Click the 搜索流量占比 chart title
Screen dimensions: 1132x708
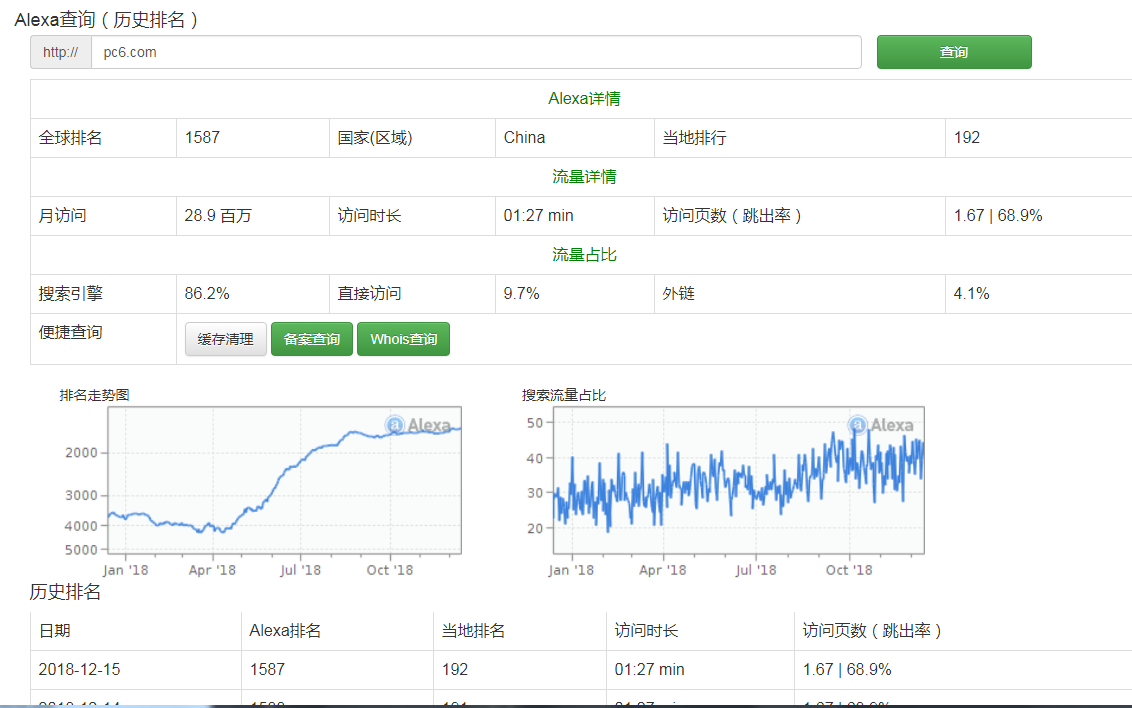coord(564,395)
